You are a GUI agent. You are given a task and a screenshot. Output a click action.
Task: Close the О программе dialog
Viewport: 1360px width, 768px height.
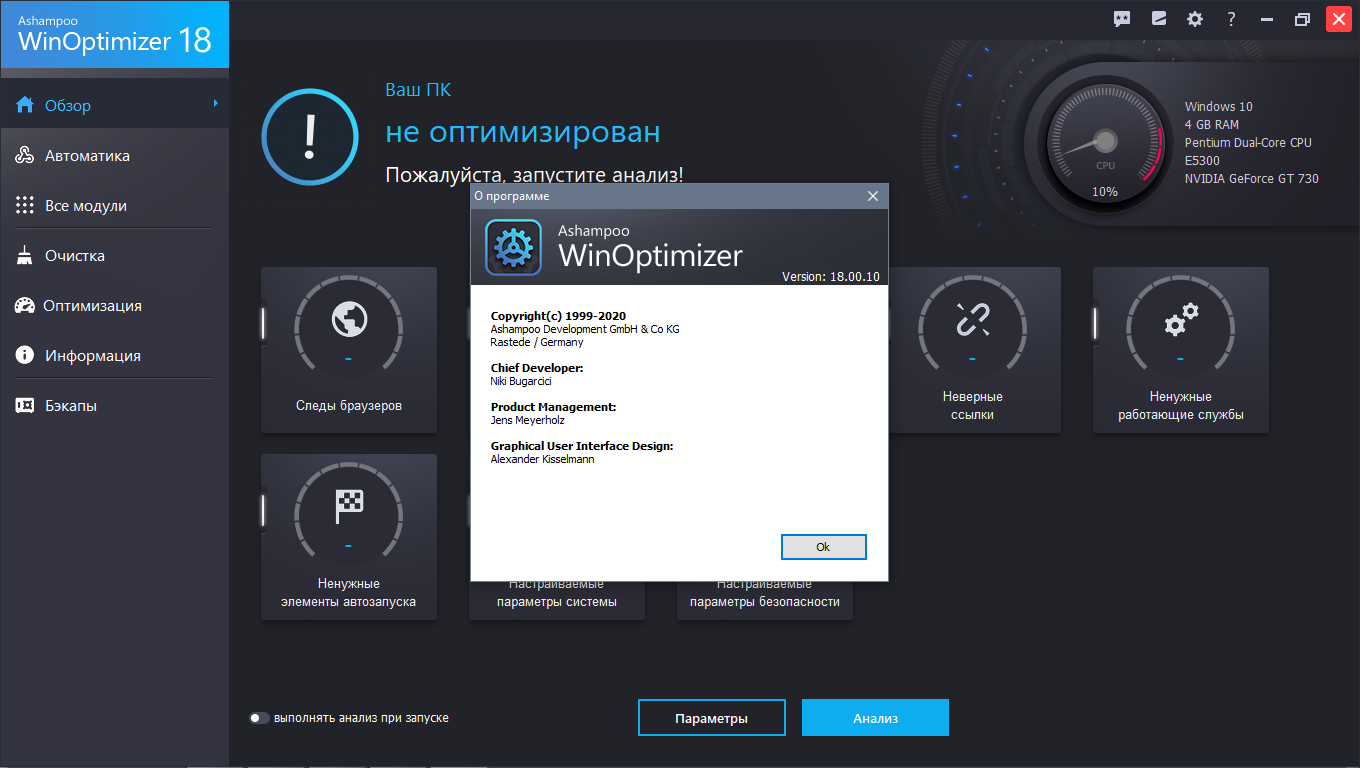[x=872, y=196]
